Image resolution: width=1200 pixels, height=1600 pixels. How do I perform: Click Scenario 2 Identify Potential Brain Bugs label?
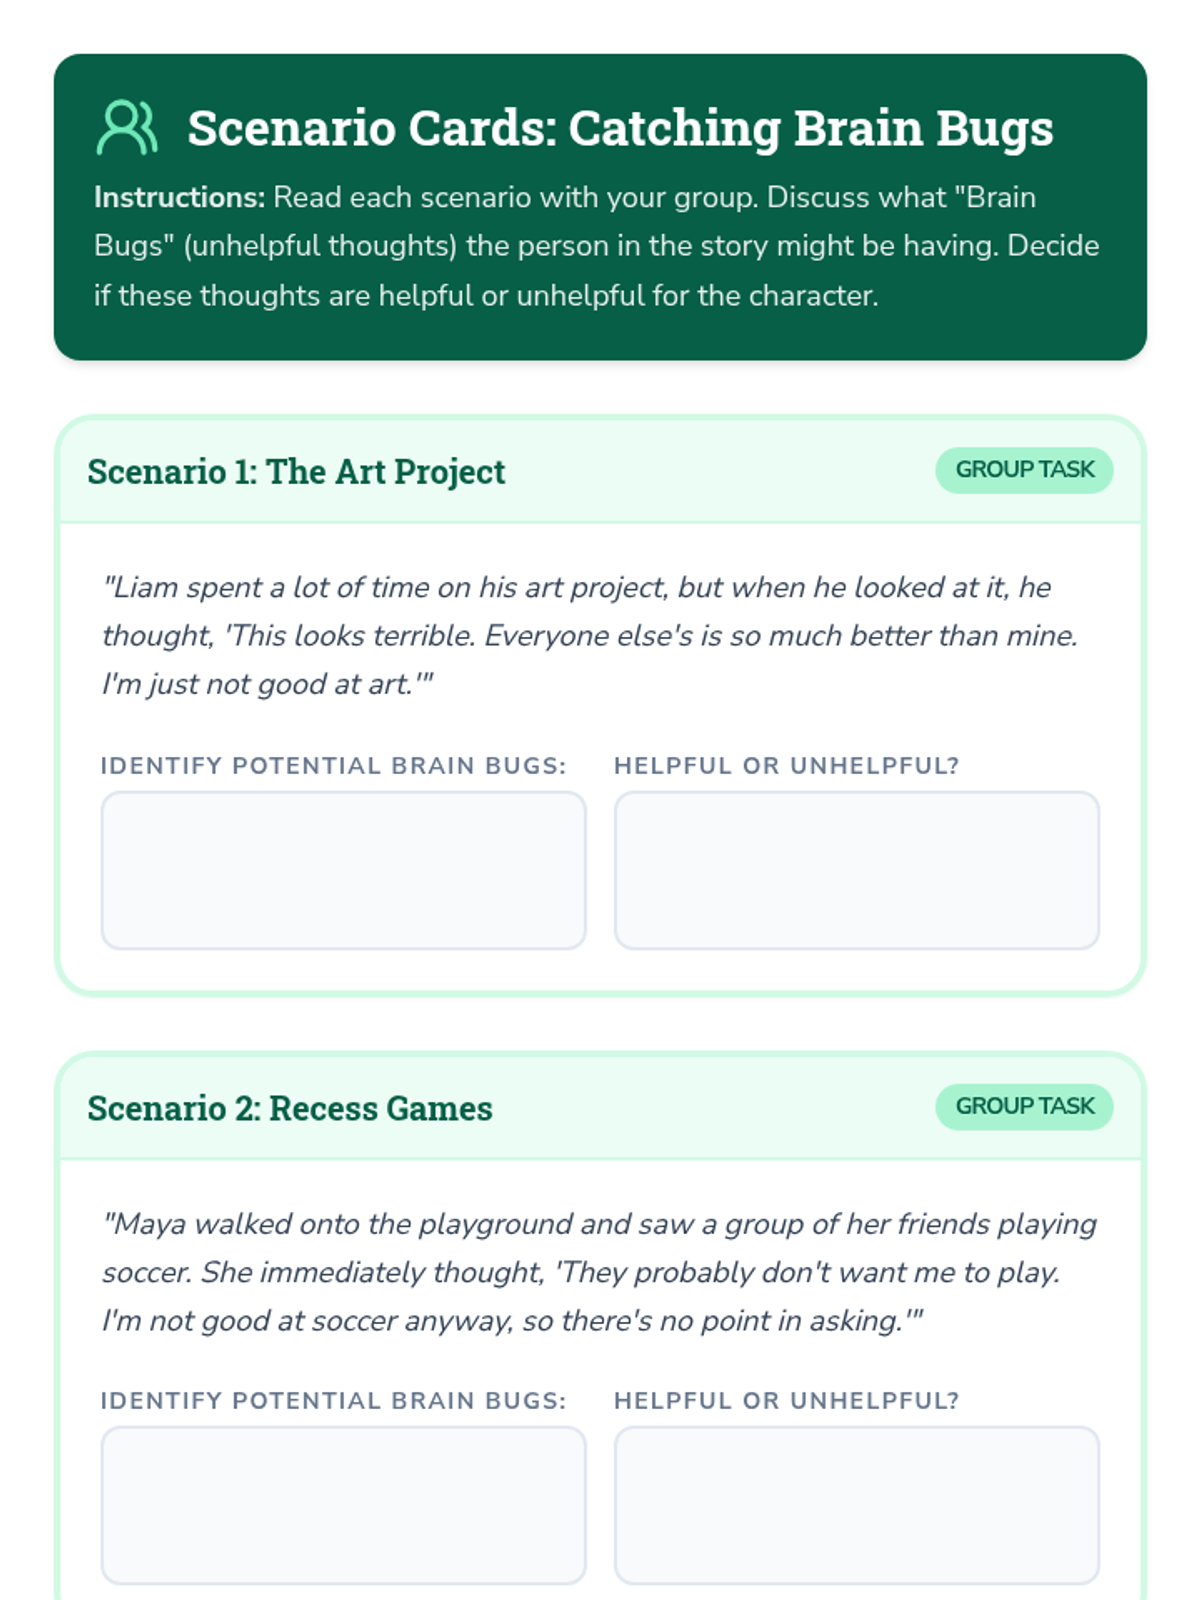tap(333, 1401)
